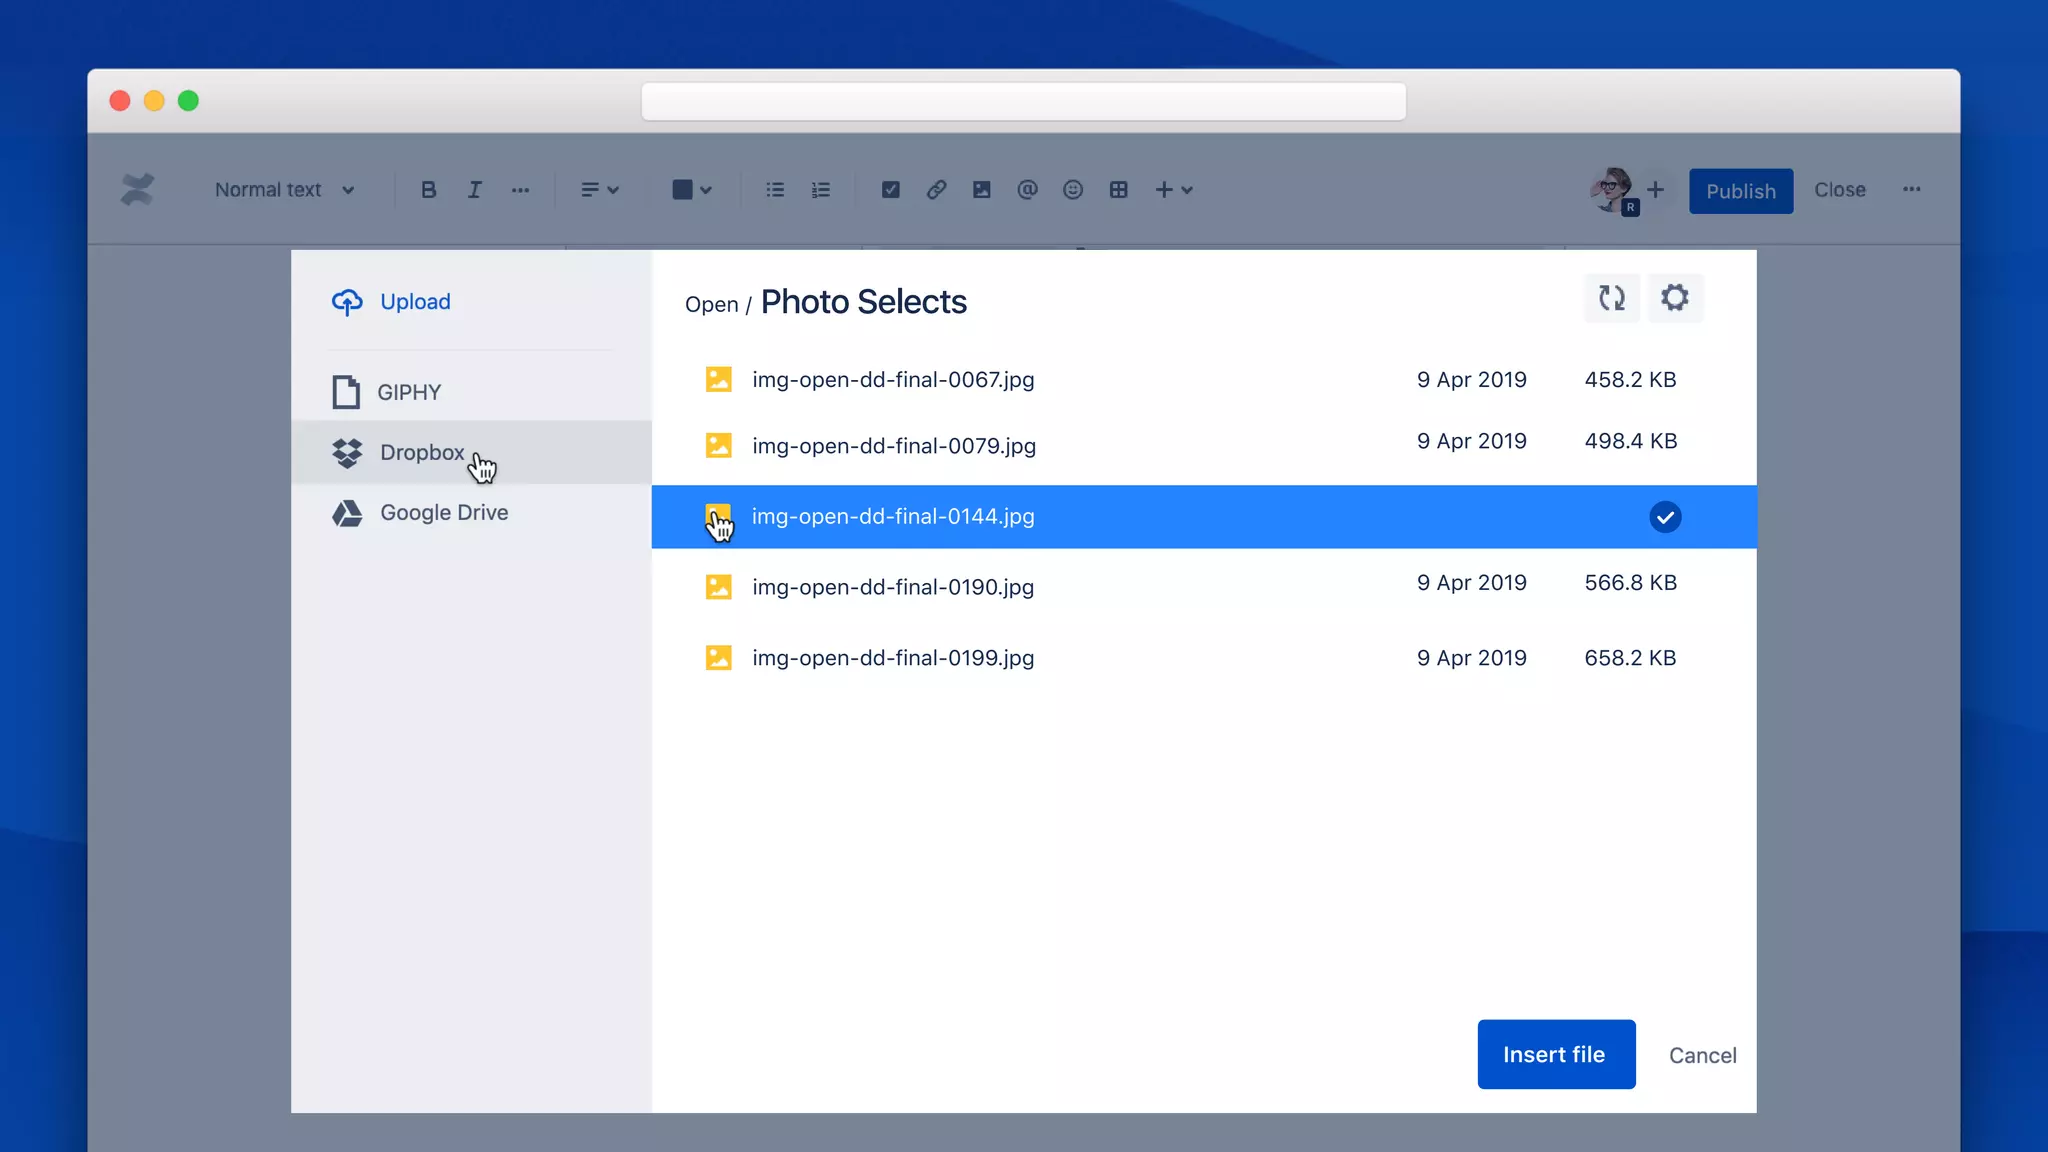Toggle italic formatting in toolbar
This screenshot has width=2048, height=1152.
[x=474, y=190]
